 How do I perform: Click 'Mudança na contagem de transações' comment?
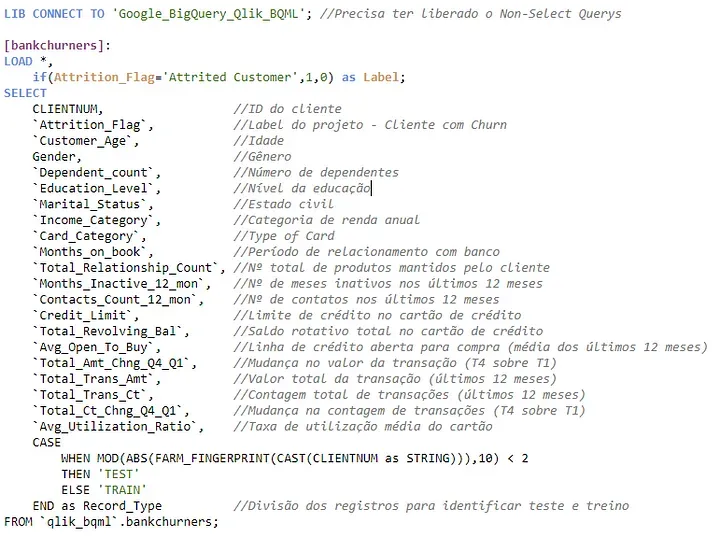(366, 411)
